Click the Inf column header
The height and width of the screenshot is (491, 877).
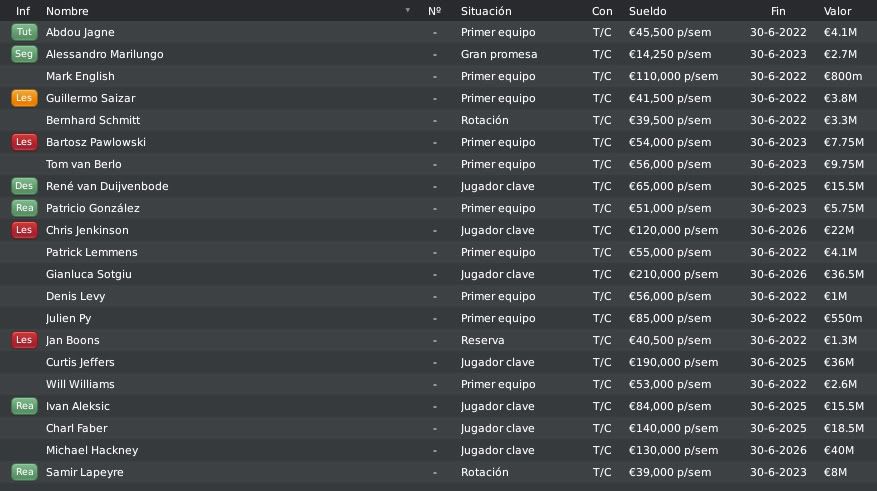pos(23,11)
